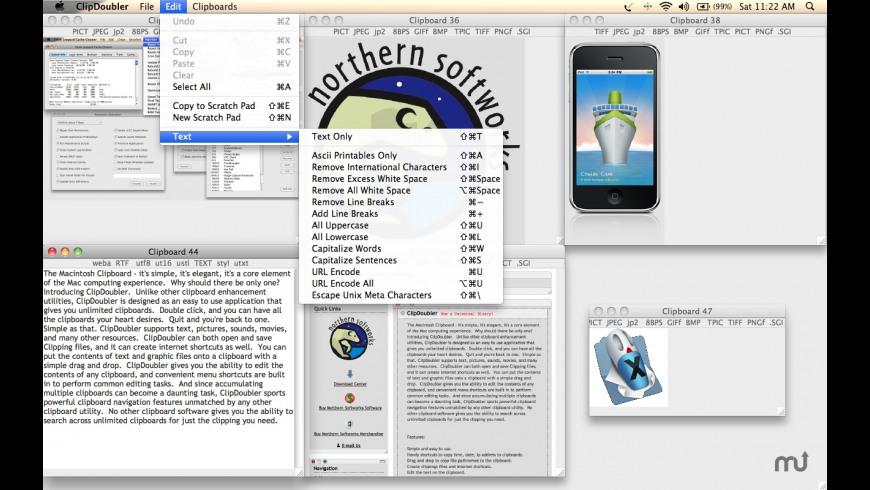
Task: Open the File menu
Action: tap(146, 7)
